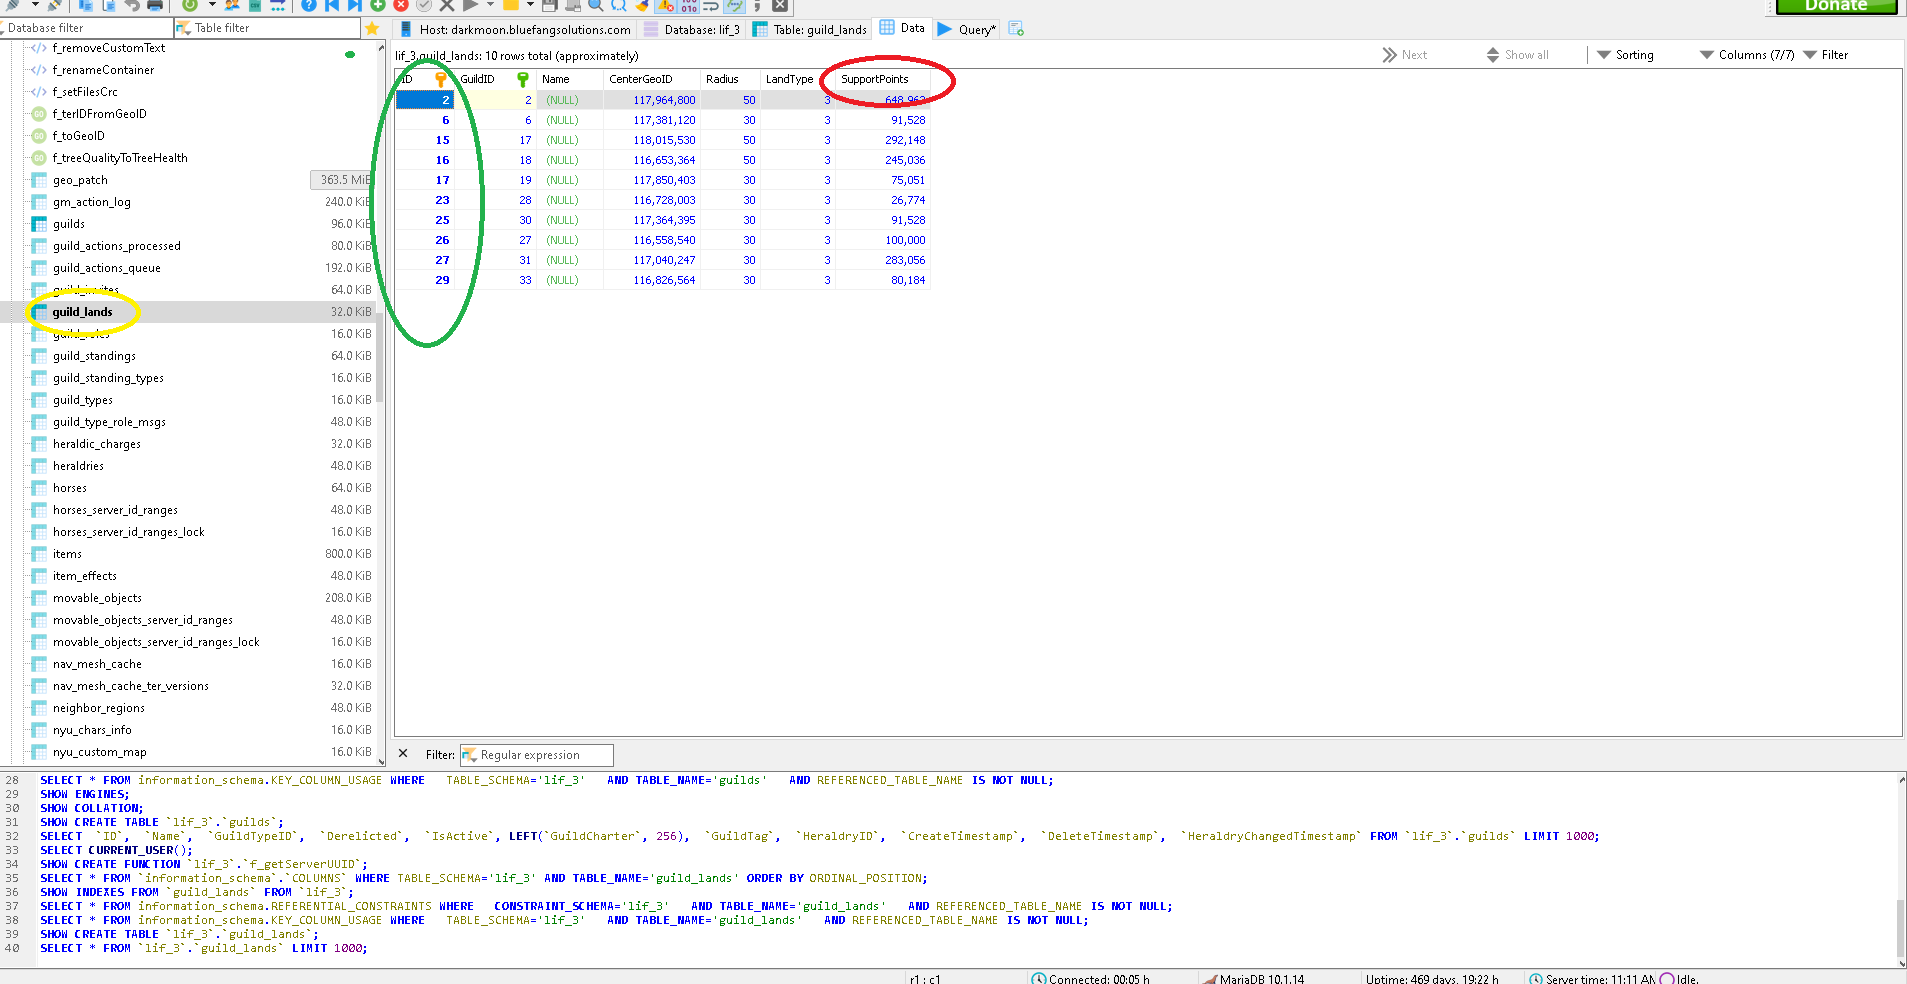This screenshot has width=1907, height=984.
Task: Click the Donate button
Action: click(1835, 6)
